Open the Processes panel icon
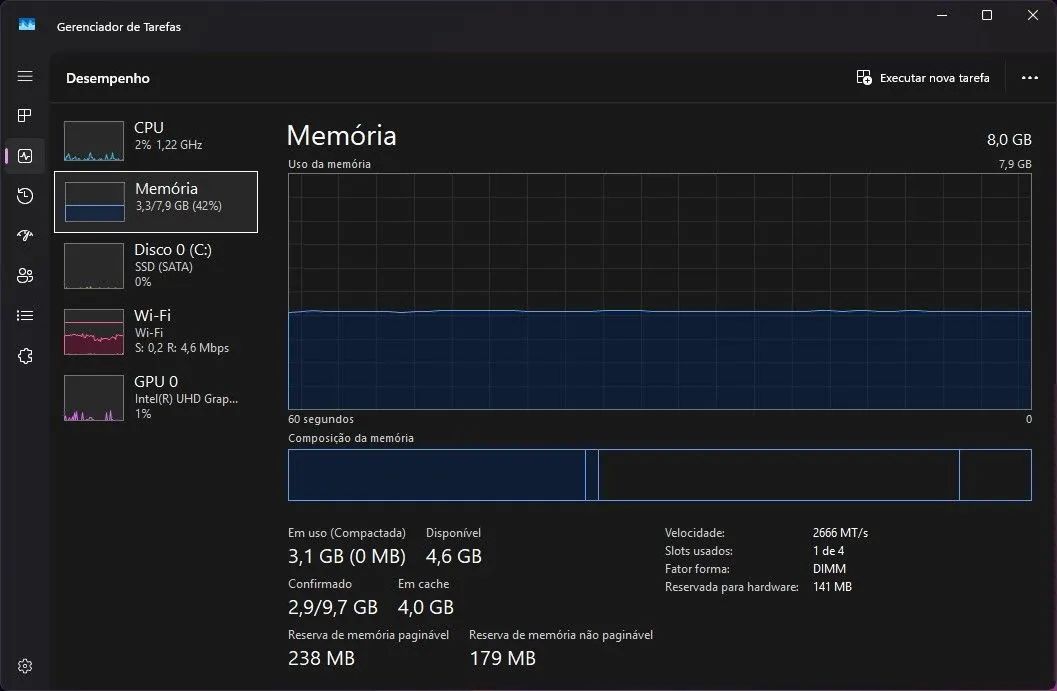 24,115
